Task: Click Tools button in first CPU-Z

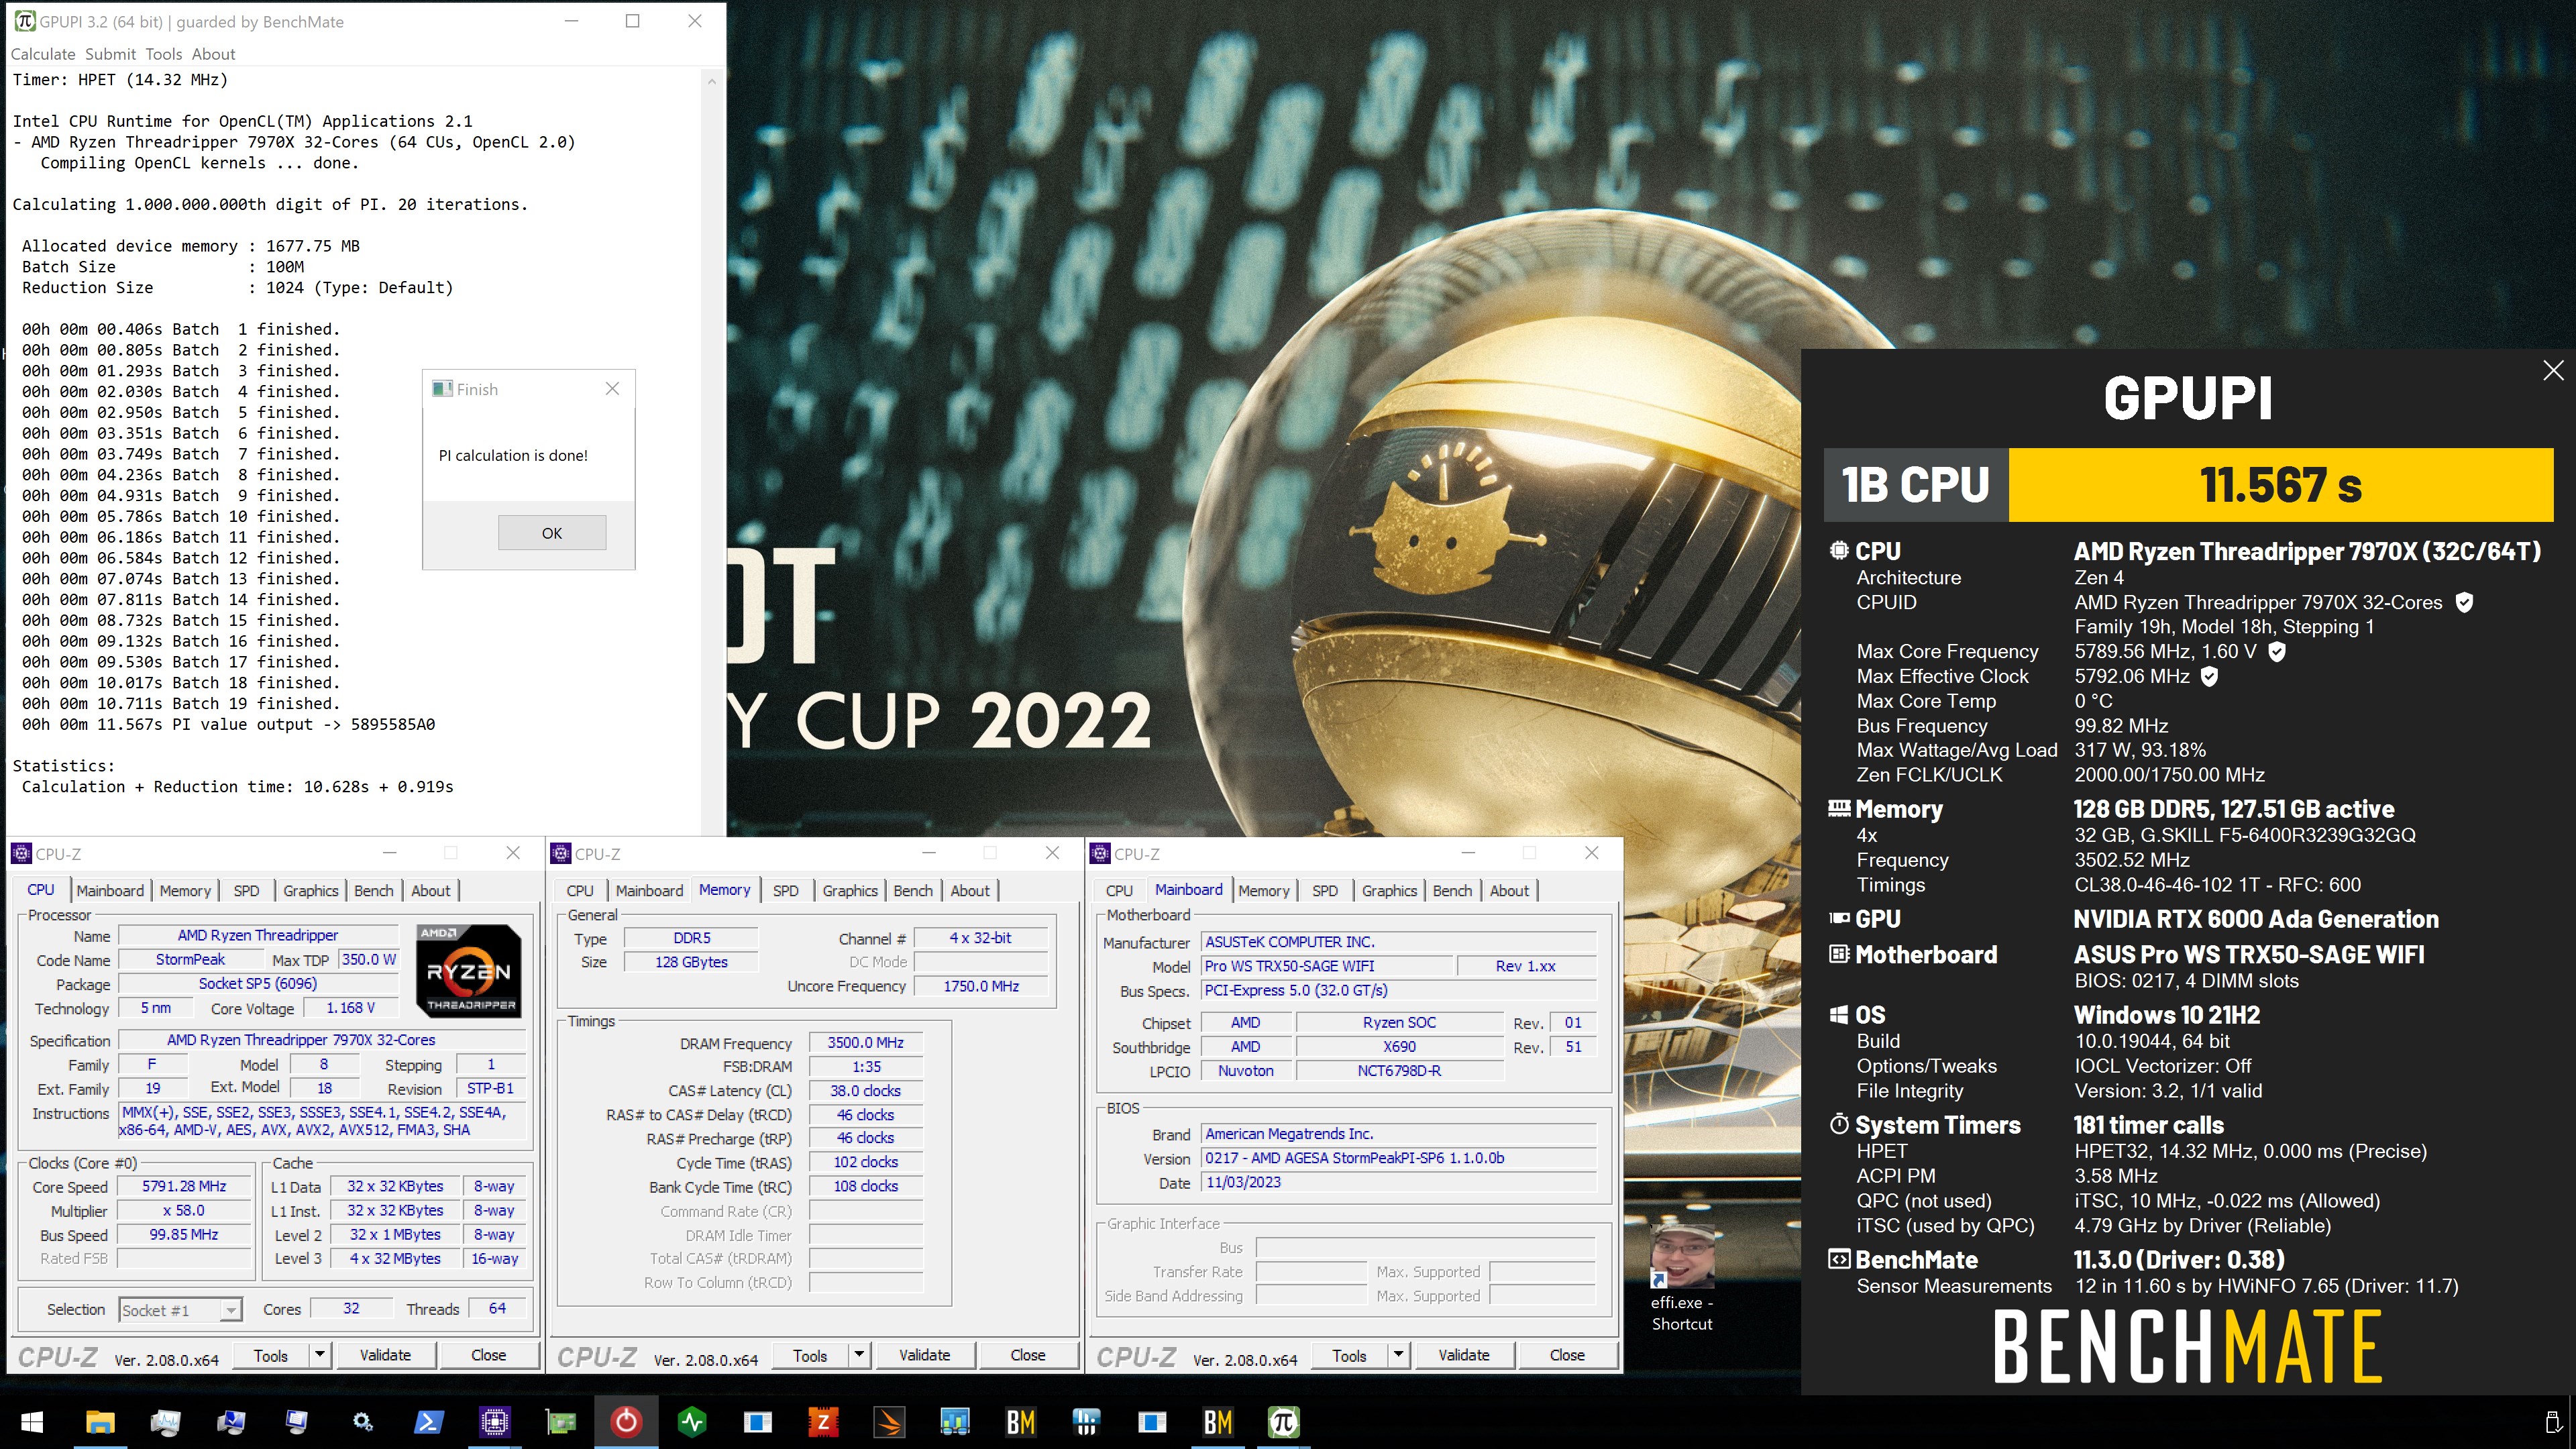Action: pos(271,1355)
